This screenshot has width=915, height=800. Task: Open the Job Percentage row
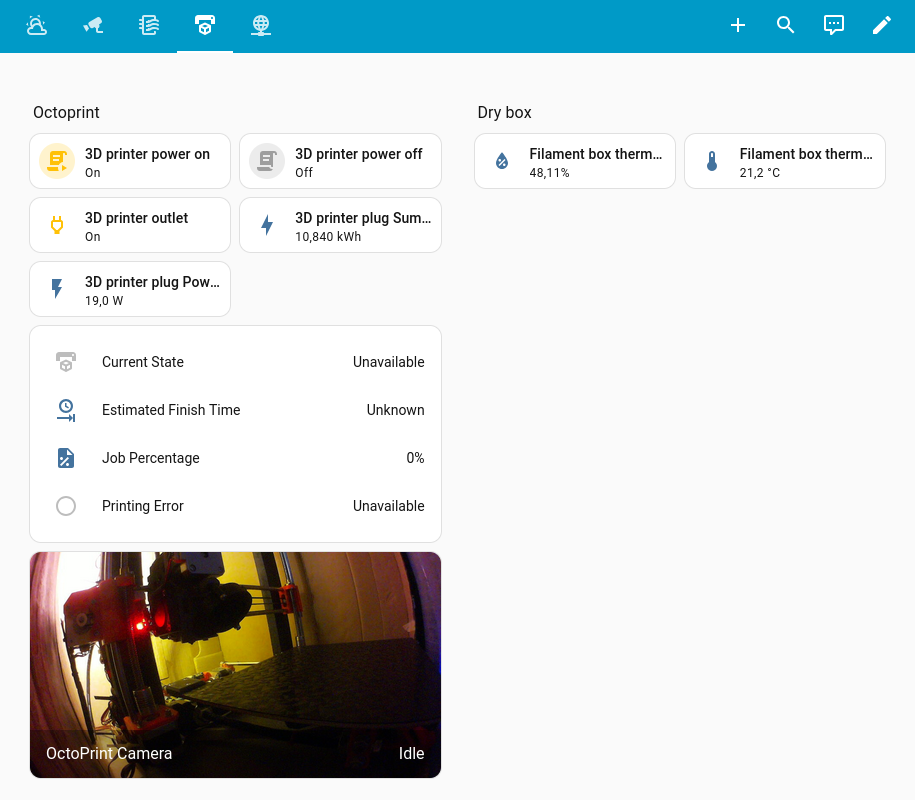[x=235, y=458]
